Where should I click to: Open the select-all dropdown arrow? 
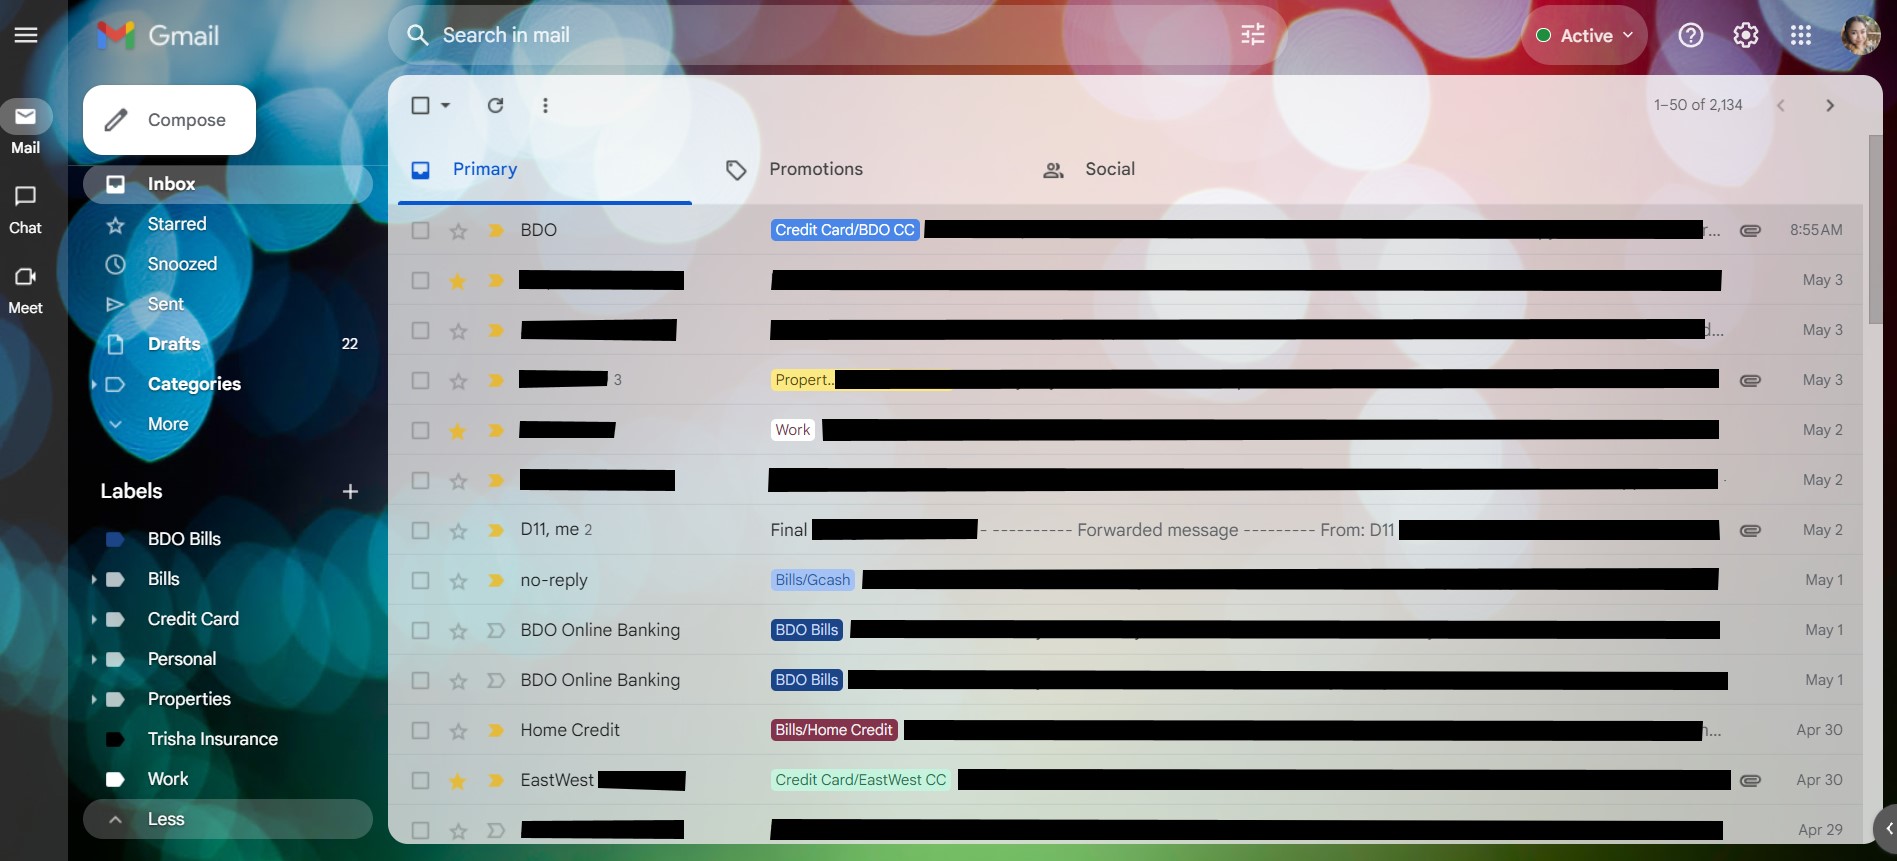(x=446, y=105)
